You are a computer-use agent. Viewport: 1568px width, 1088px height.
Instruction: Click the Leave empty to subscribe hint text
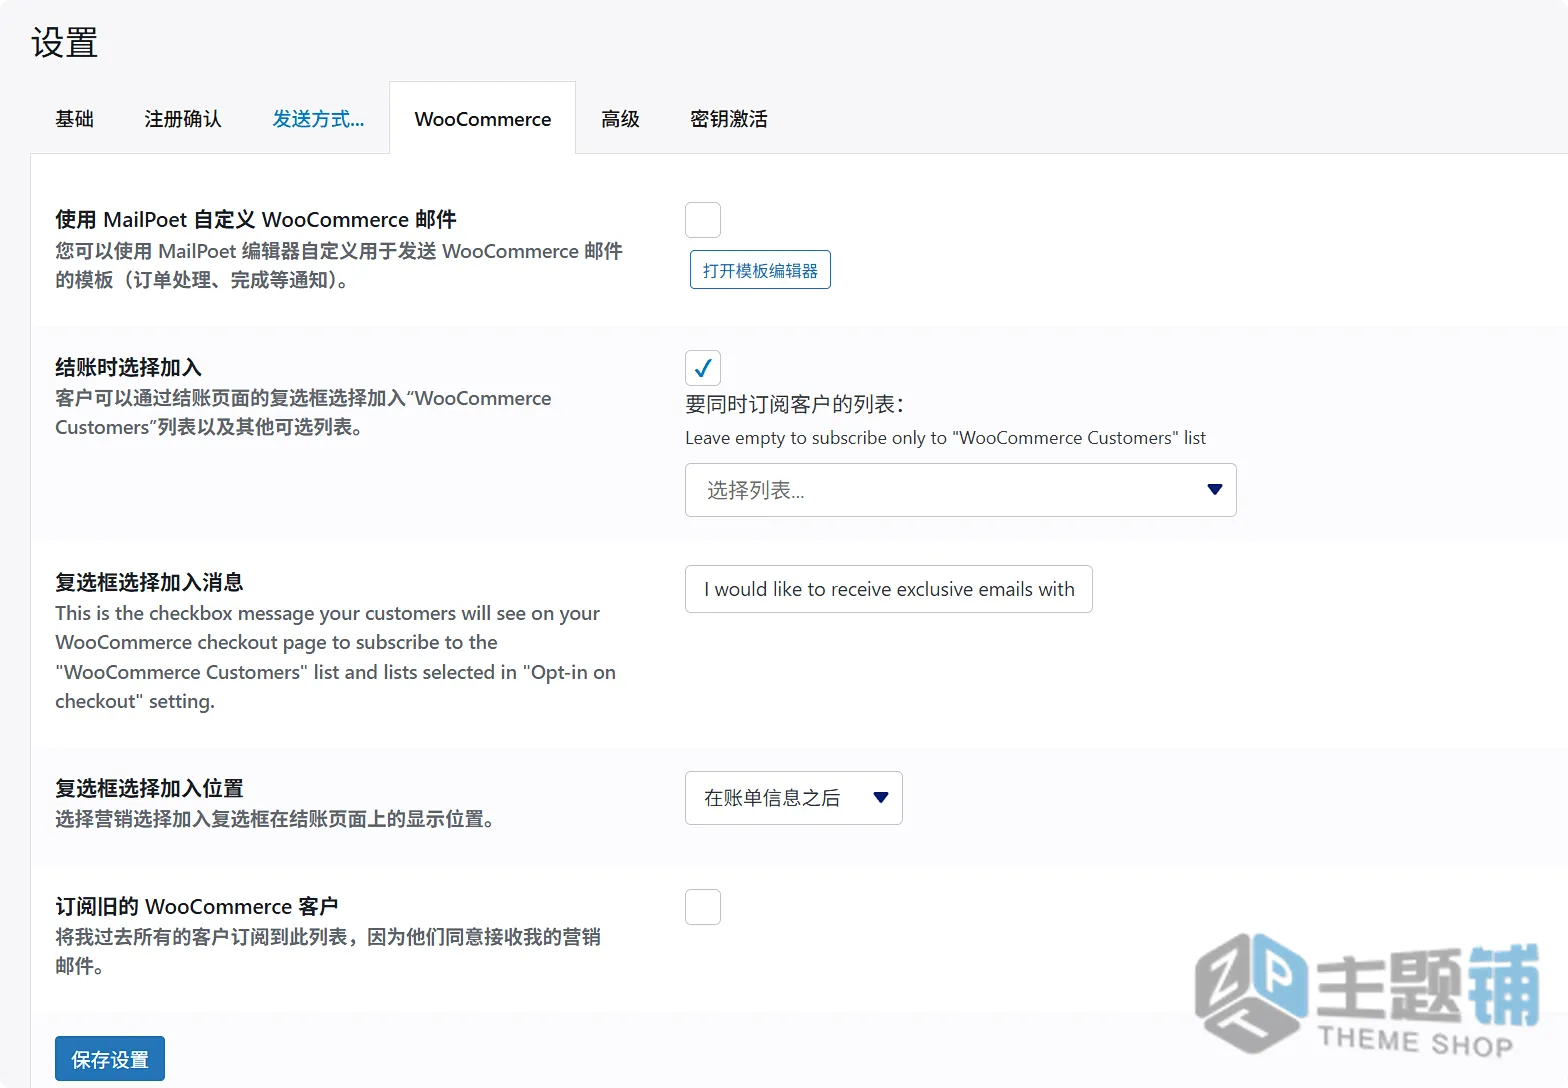(x=945, y=438)
